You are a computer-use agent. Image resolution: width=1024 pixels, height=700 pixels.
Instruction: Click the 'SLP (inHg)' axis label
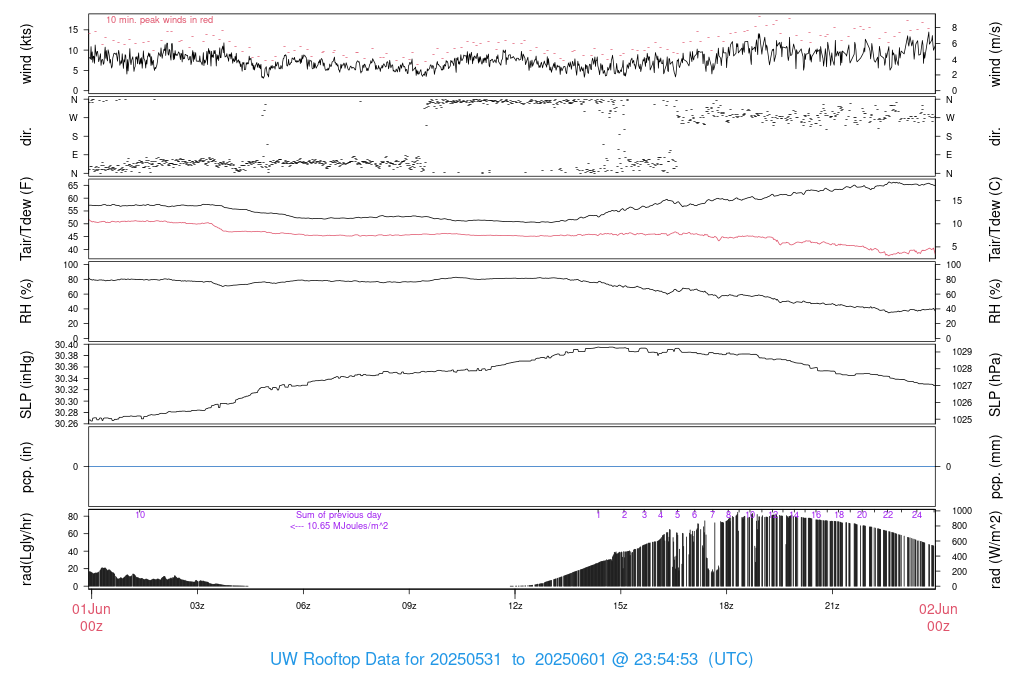pyautogui.click(x=27, y=384)
